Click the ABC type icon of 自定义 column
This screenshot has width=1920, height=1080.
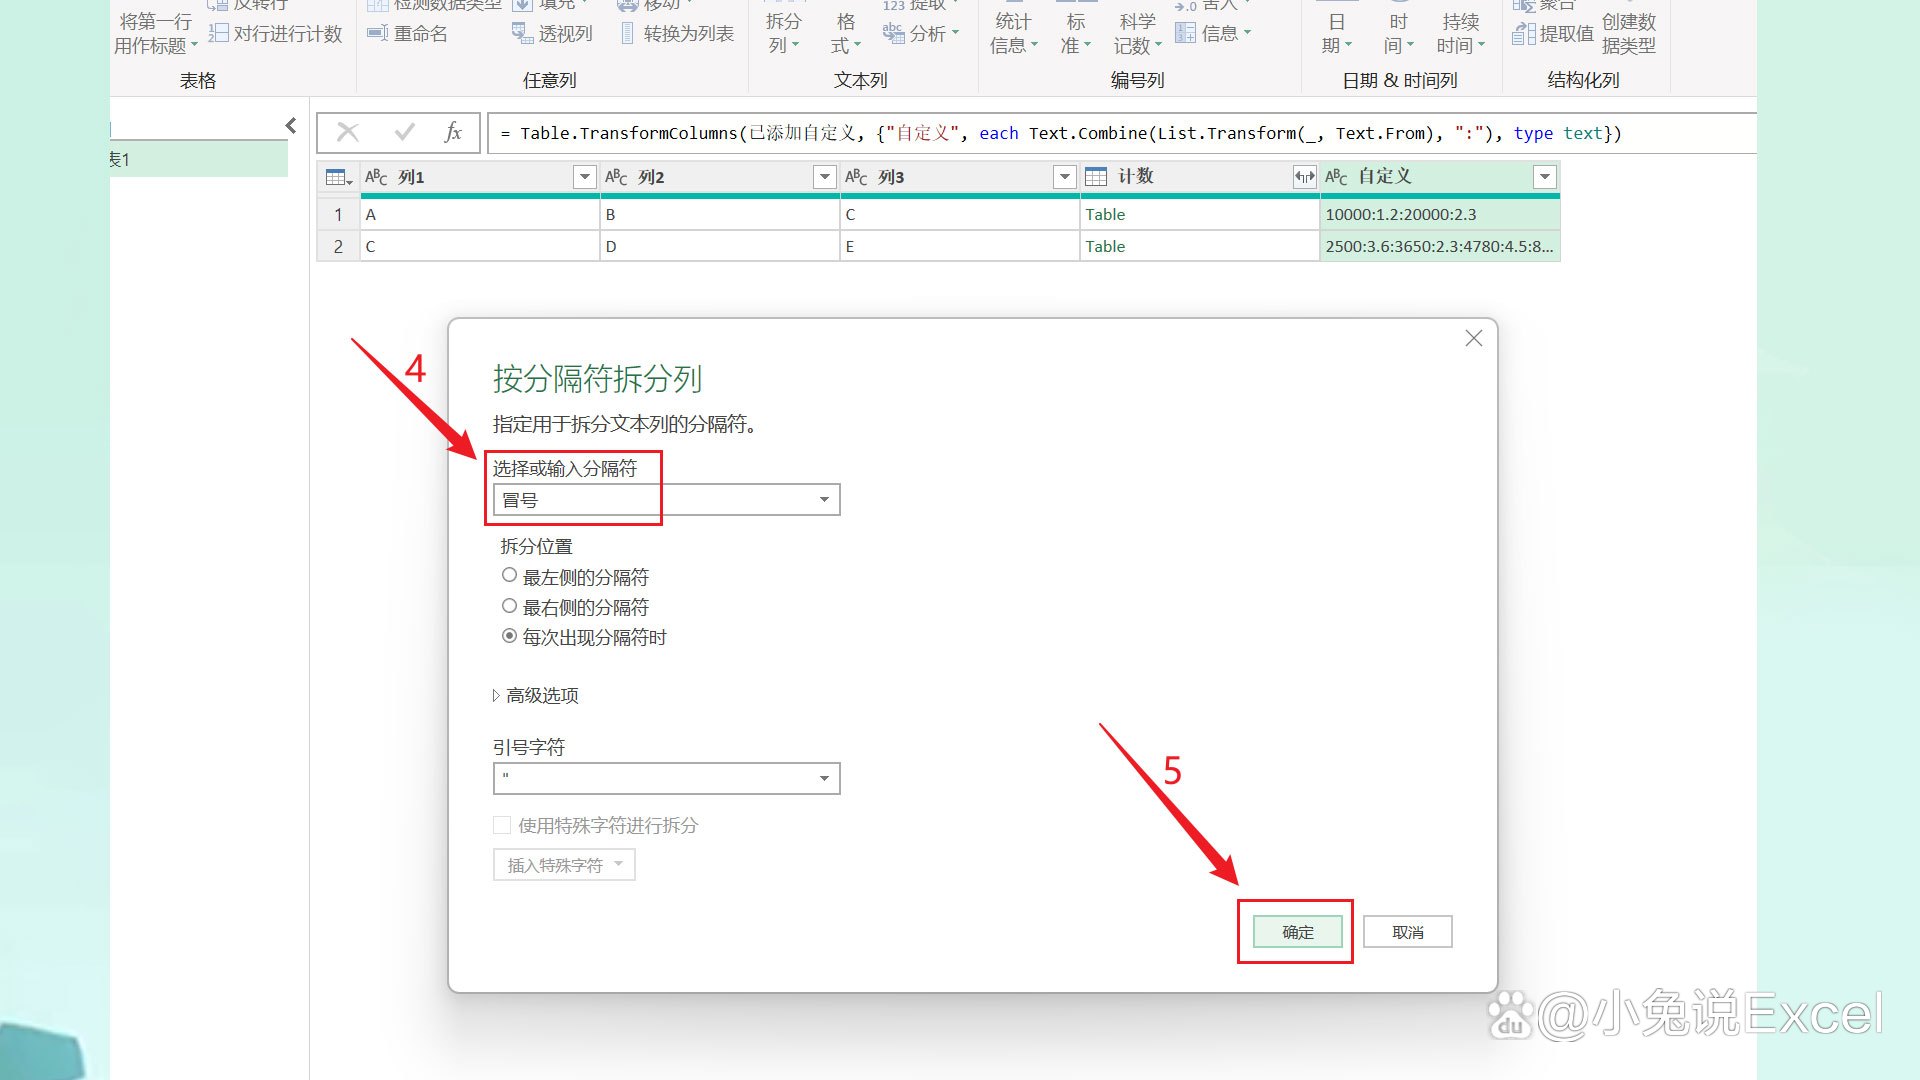1336,177
